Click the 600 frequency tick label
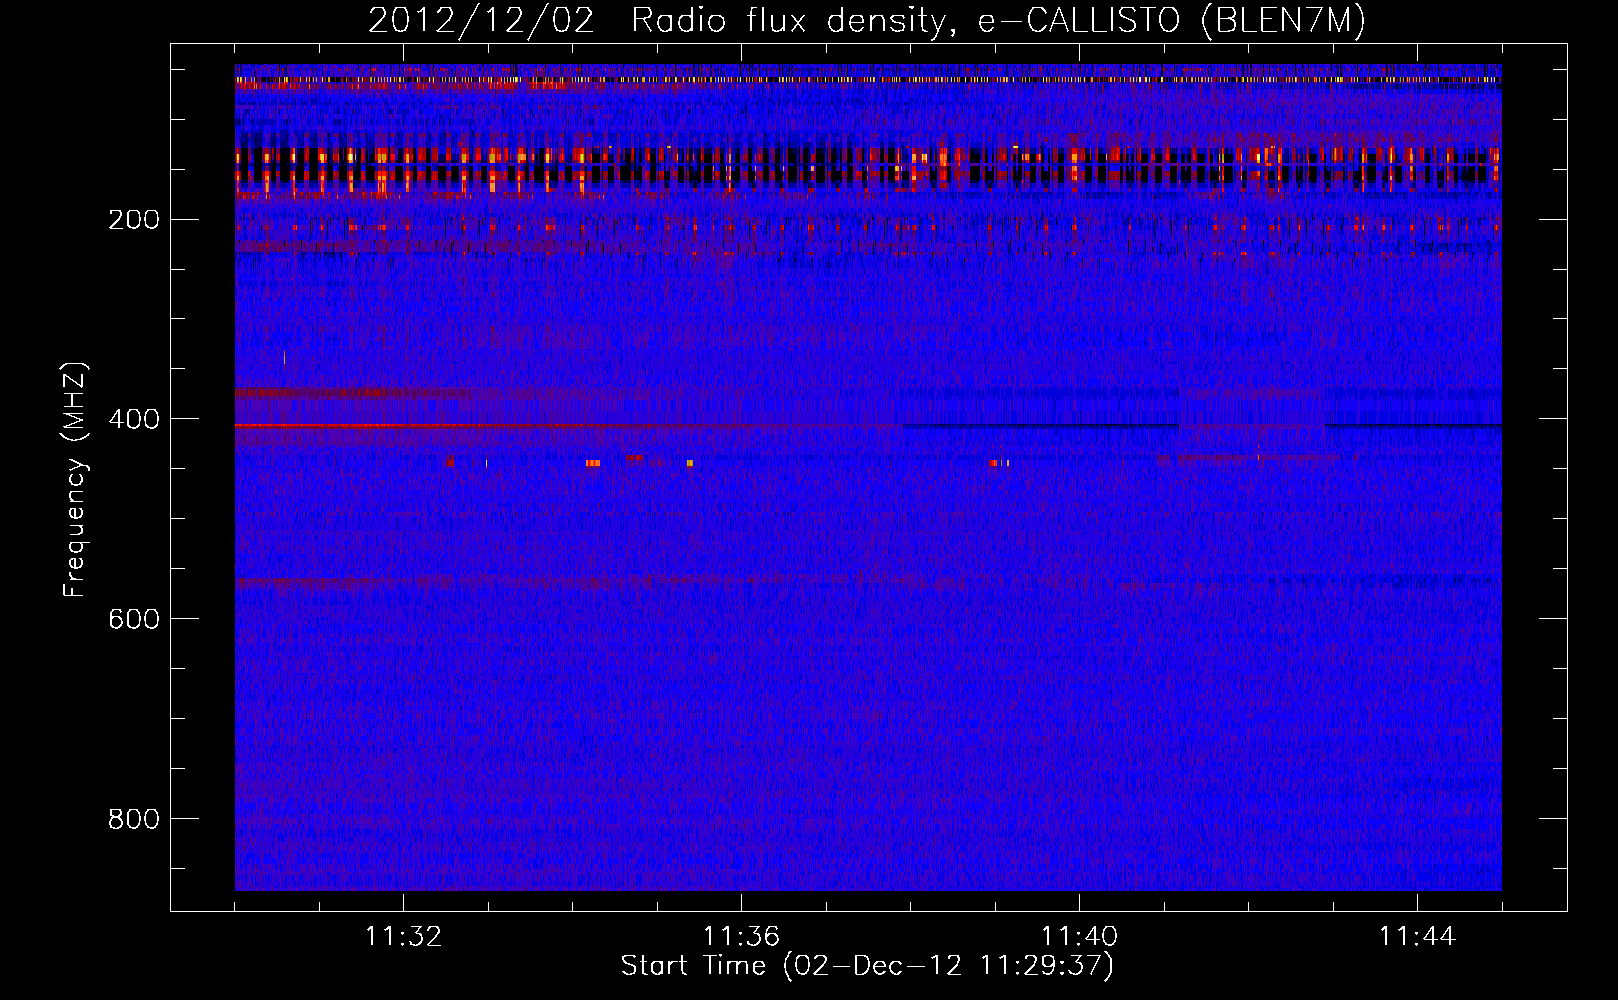 [134, 619]
